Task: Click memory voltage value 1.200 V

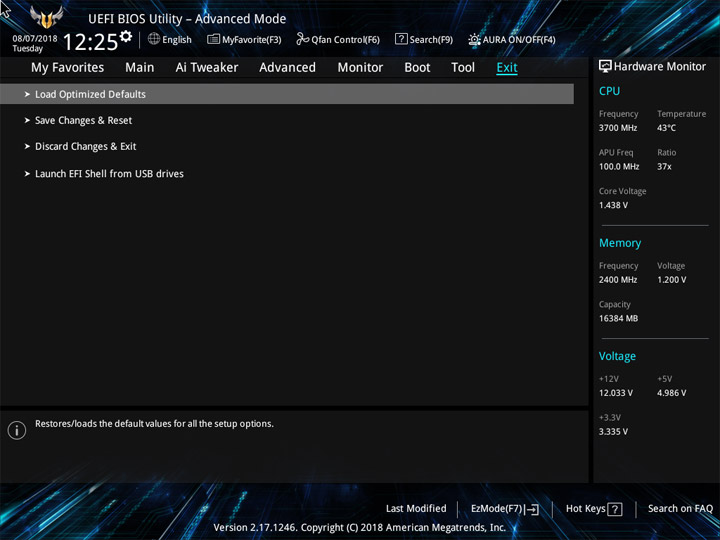Action: coord(671,280)
